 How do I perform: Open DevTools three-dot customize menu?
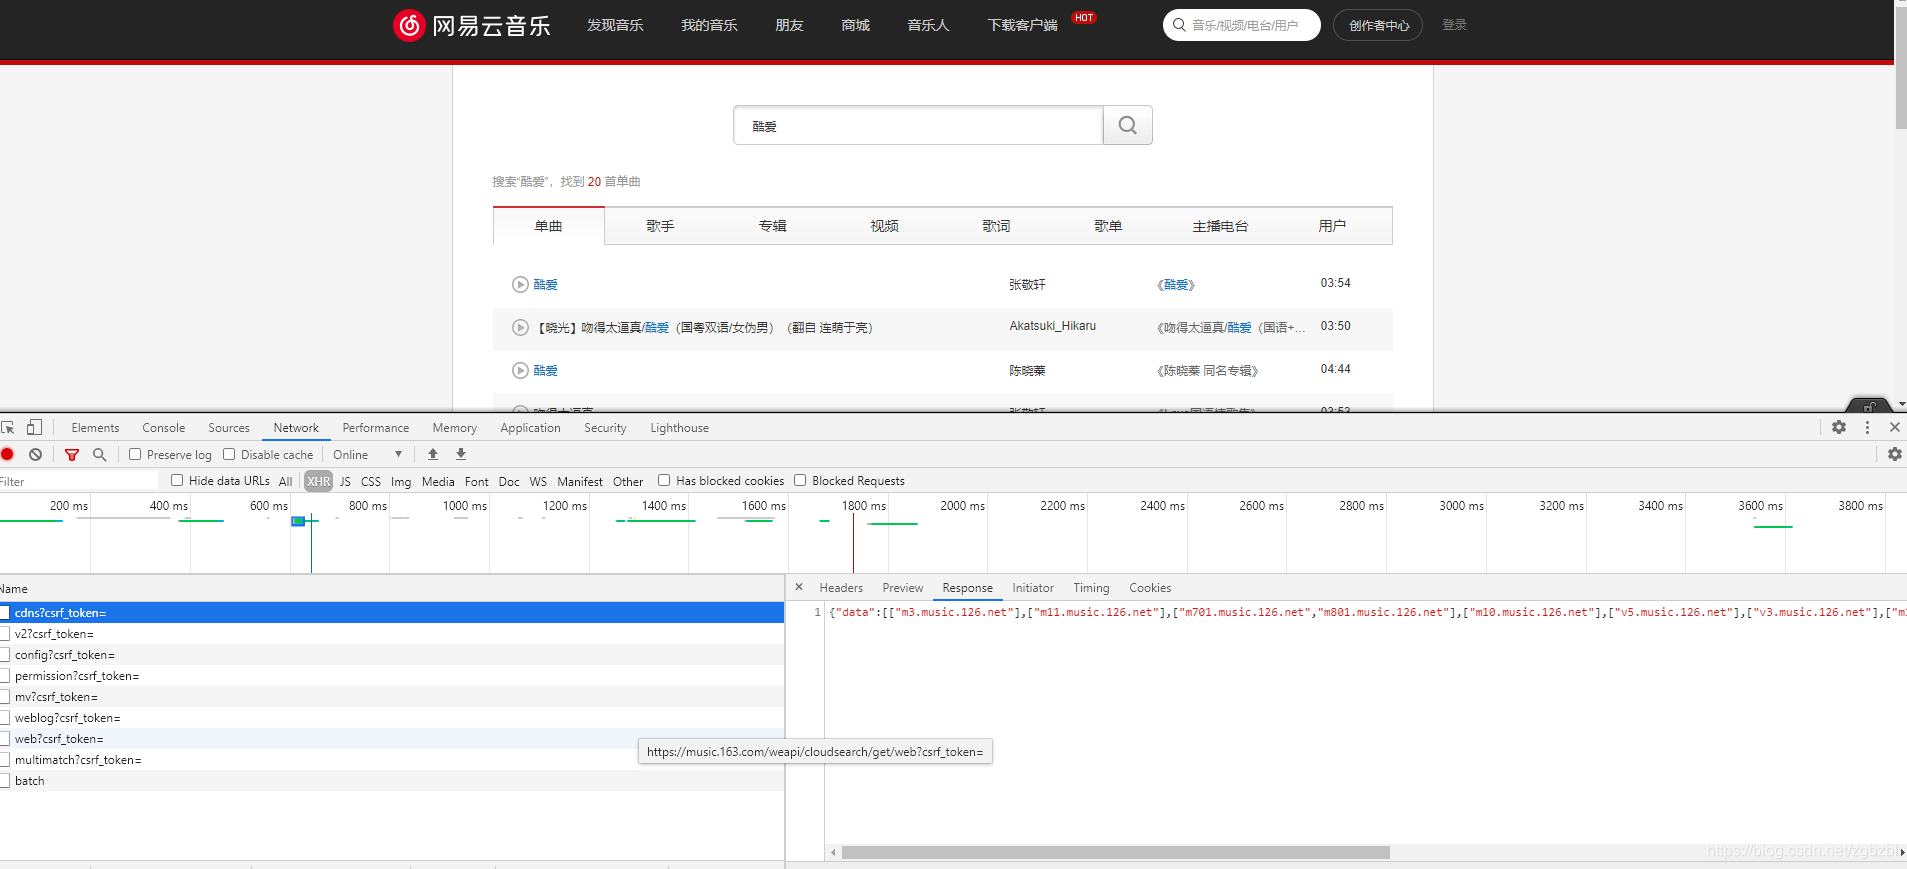(x=1867, y=427)
